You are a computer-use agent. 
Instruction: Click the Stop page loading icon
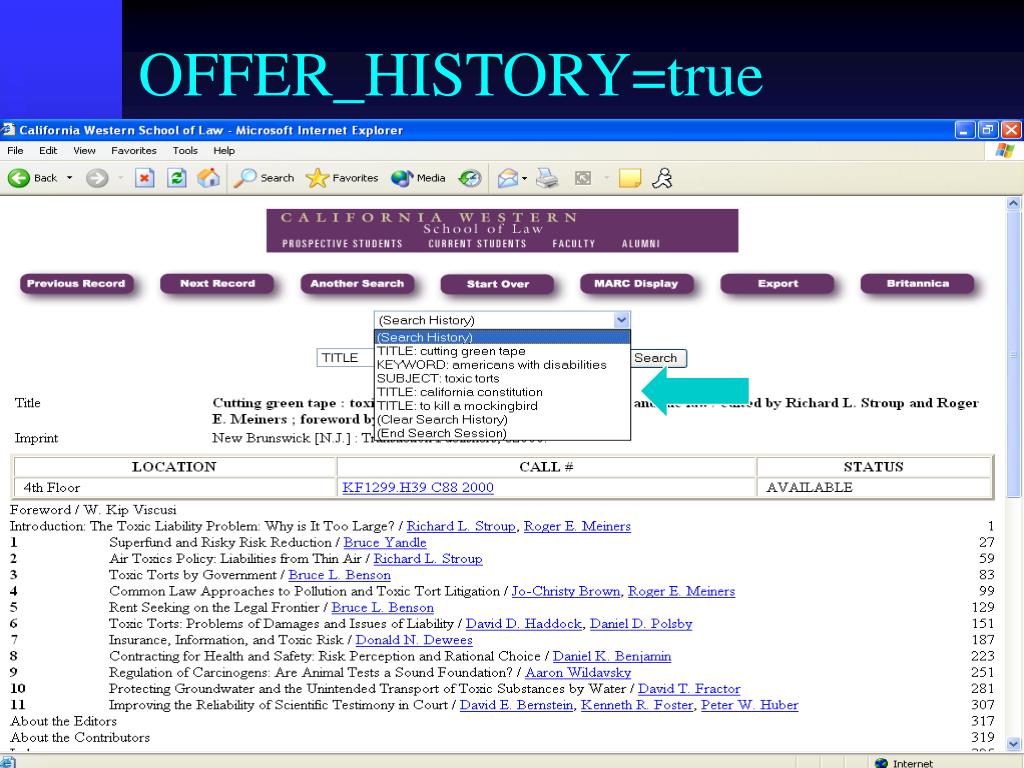144,178
